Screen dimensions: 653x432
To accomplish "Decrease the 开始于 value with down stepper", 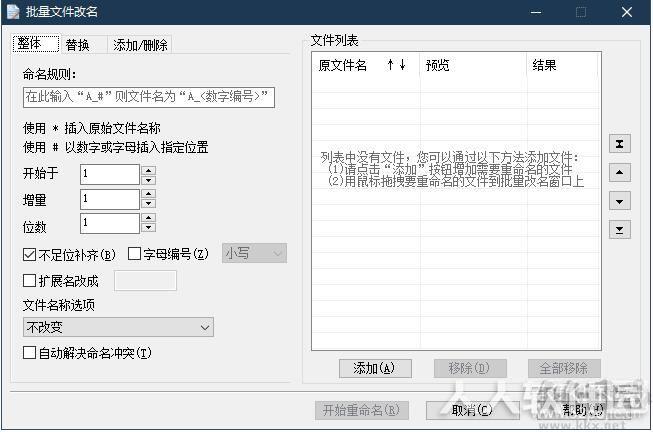I will point(149,180).
